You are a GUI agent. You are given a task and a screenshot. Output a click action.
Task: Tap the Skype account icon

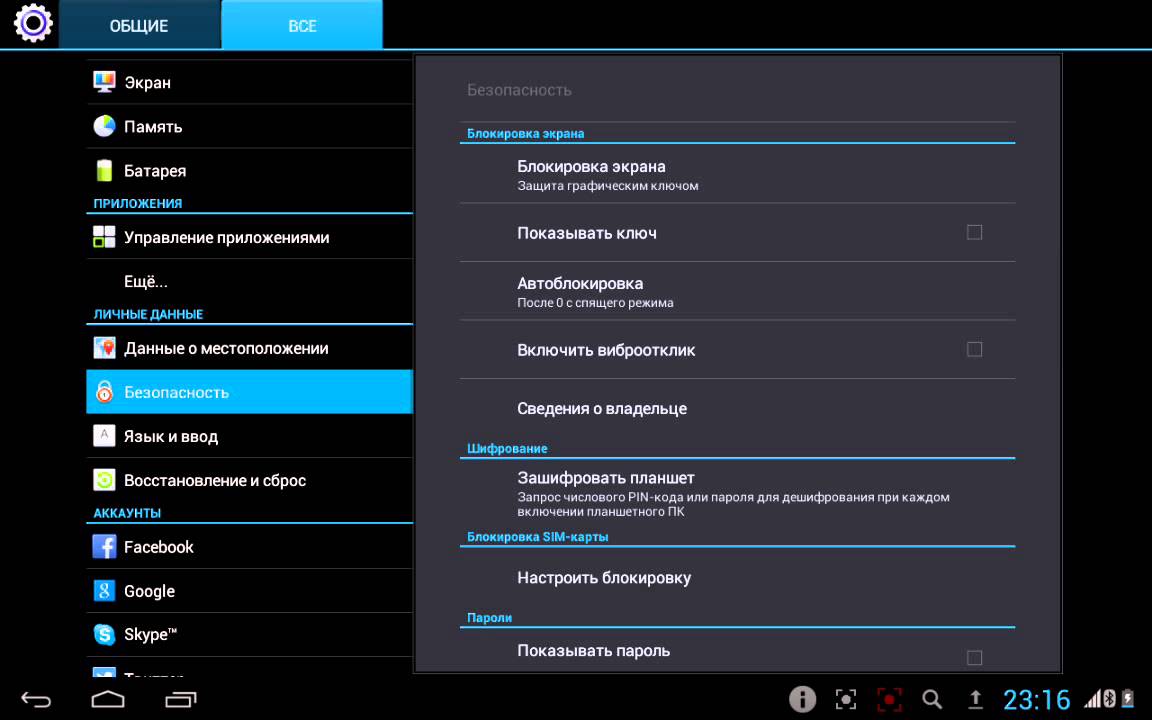point(104,634)
